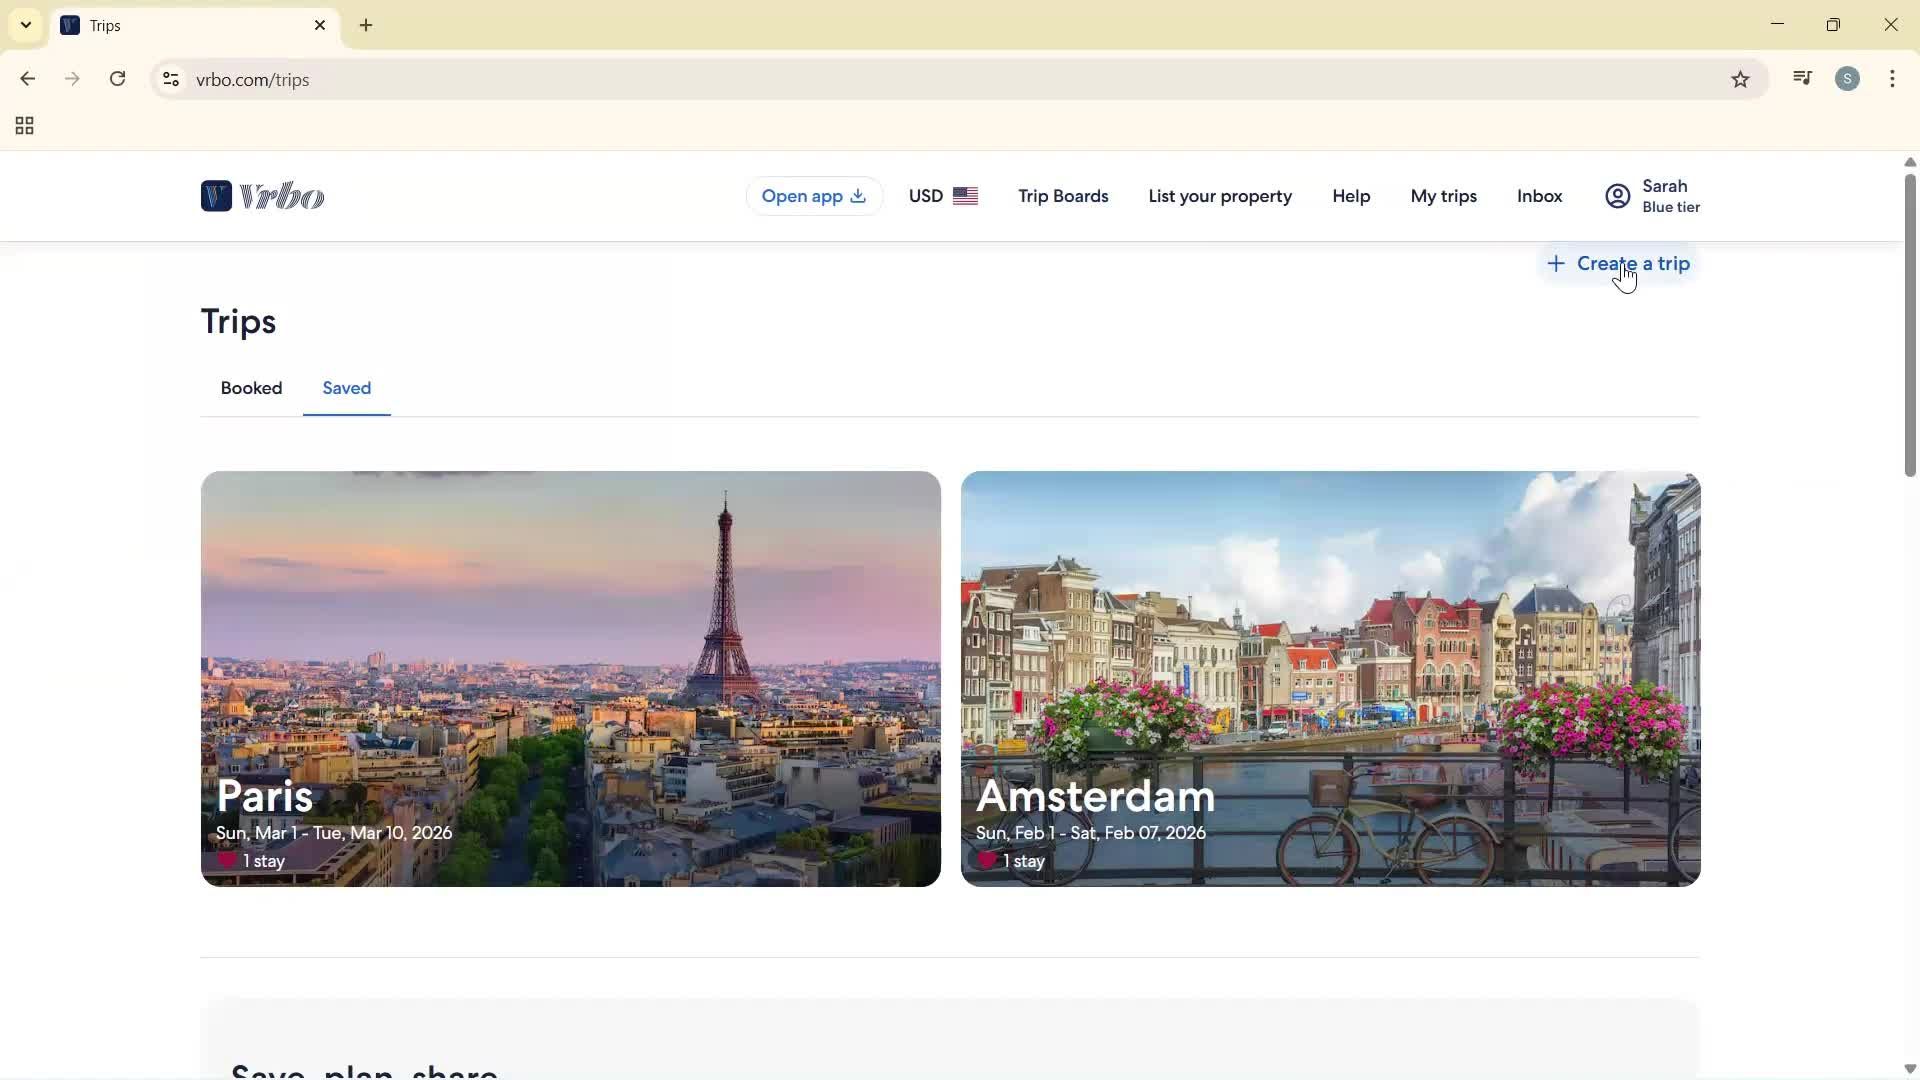The image size is (1920, 1080).
Task: Toggle the heart favorite on the Paris trip
Action: pos(226,860)
